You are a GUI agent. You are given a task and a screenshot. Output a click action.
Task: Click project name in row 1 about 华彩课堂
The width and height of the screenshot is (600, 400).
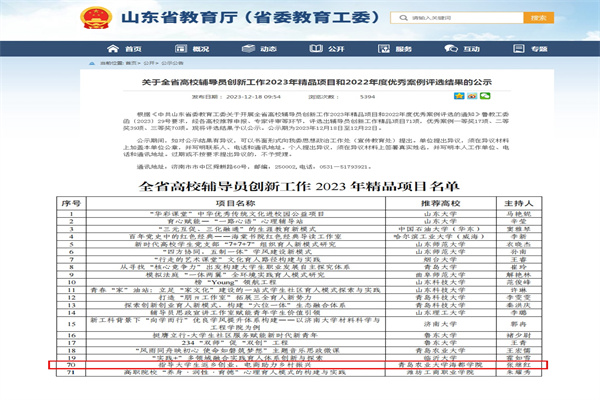pyautogui.click(x=236, y=214)
